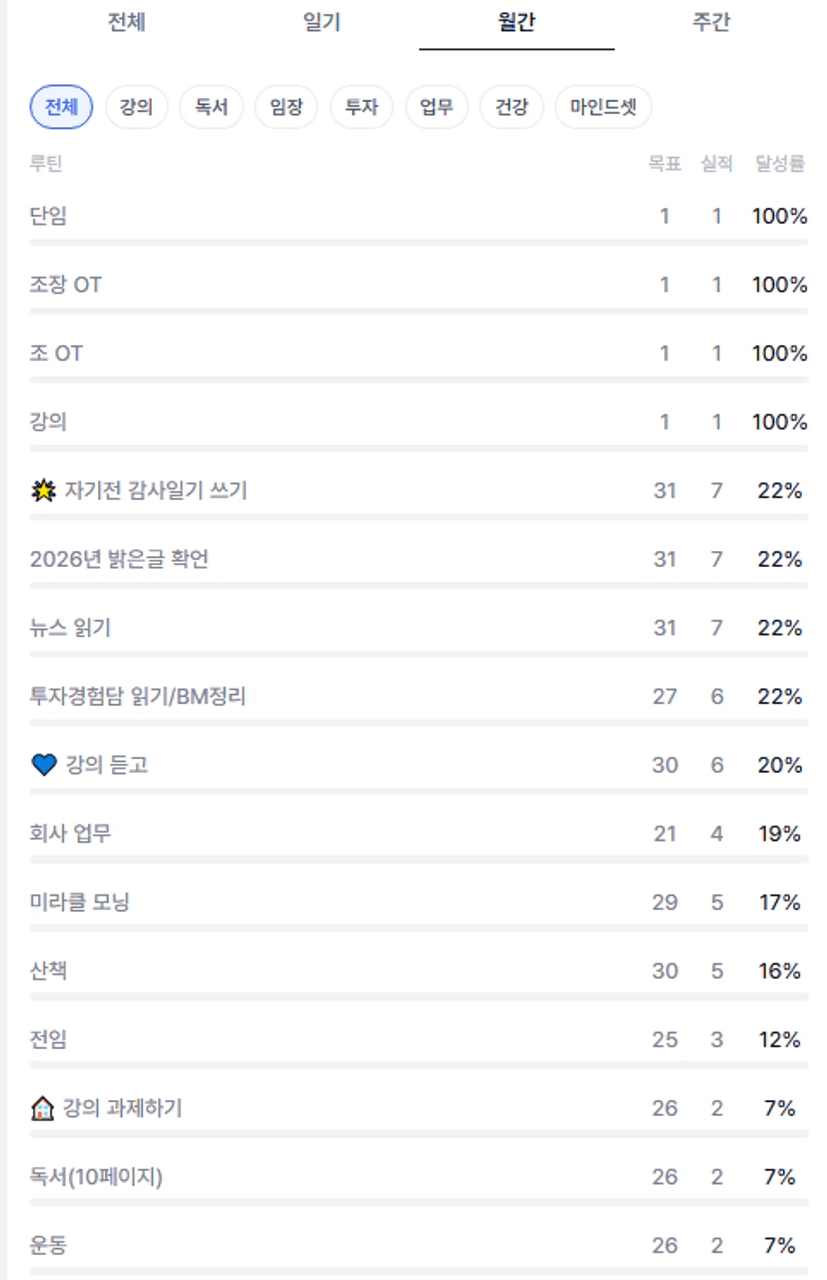This screenshot has width=827, height=1280.
Task: Select the 투자 filter chip
Action: pyautogui.click(x=361, y=107)
